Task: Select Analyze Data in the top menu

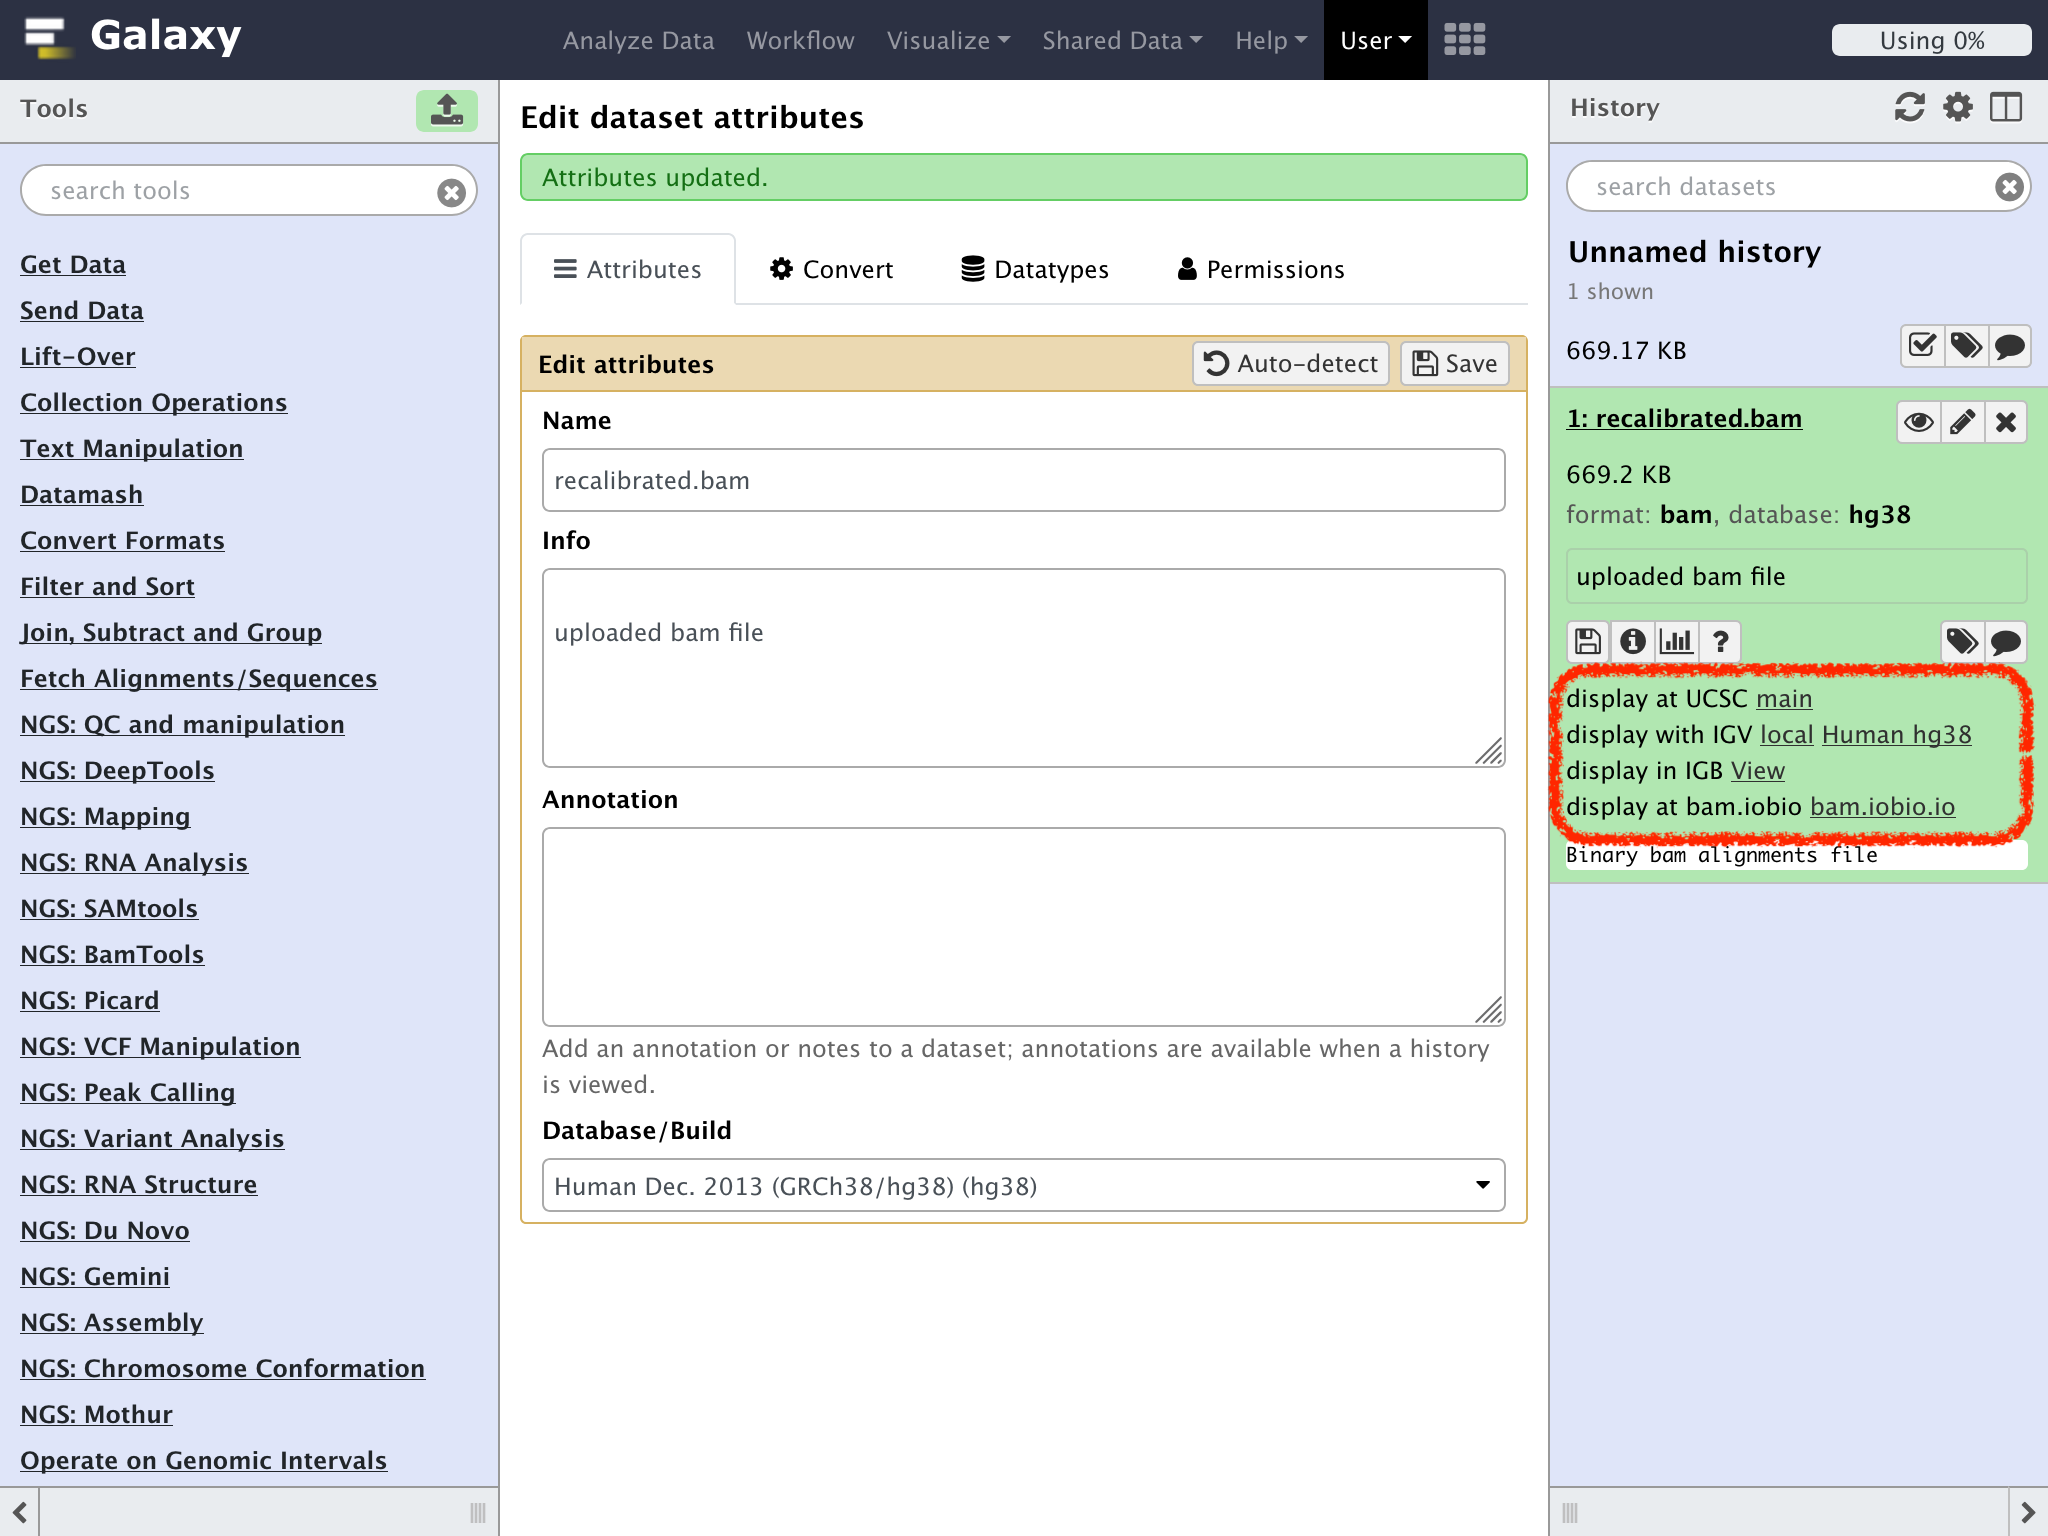Action: pos(638,40)
